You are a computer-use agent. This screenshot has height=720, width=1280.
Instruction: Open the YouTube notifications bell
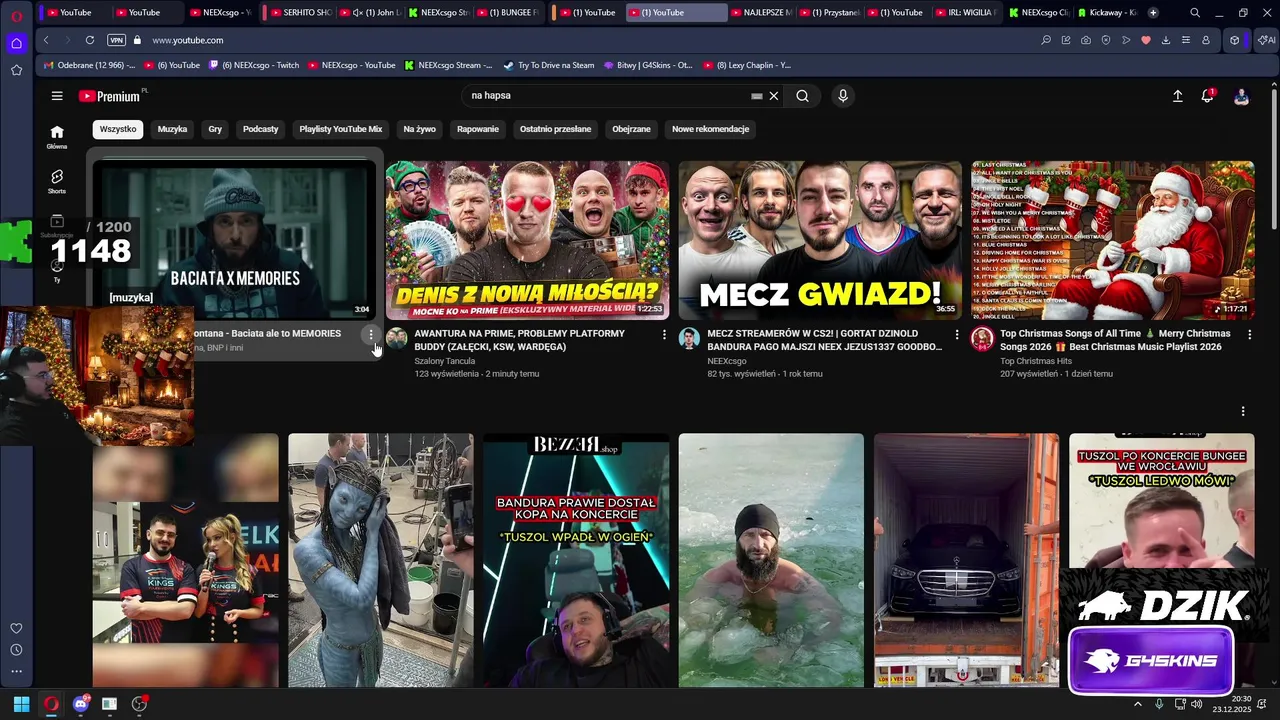(x=1208, y=96)
